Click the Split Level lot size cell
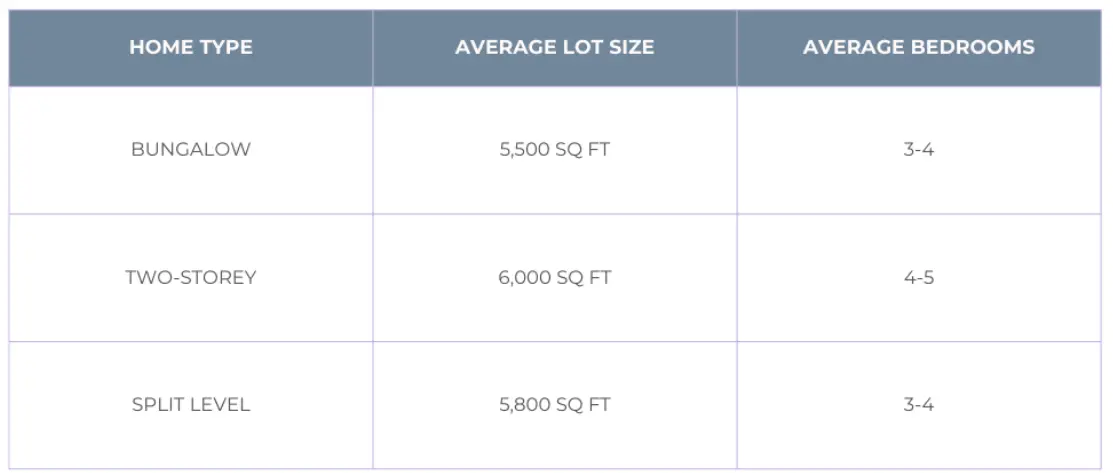Viewport: 1113px width, 473px height. pos(555,405)
